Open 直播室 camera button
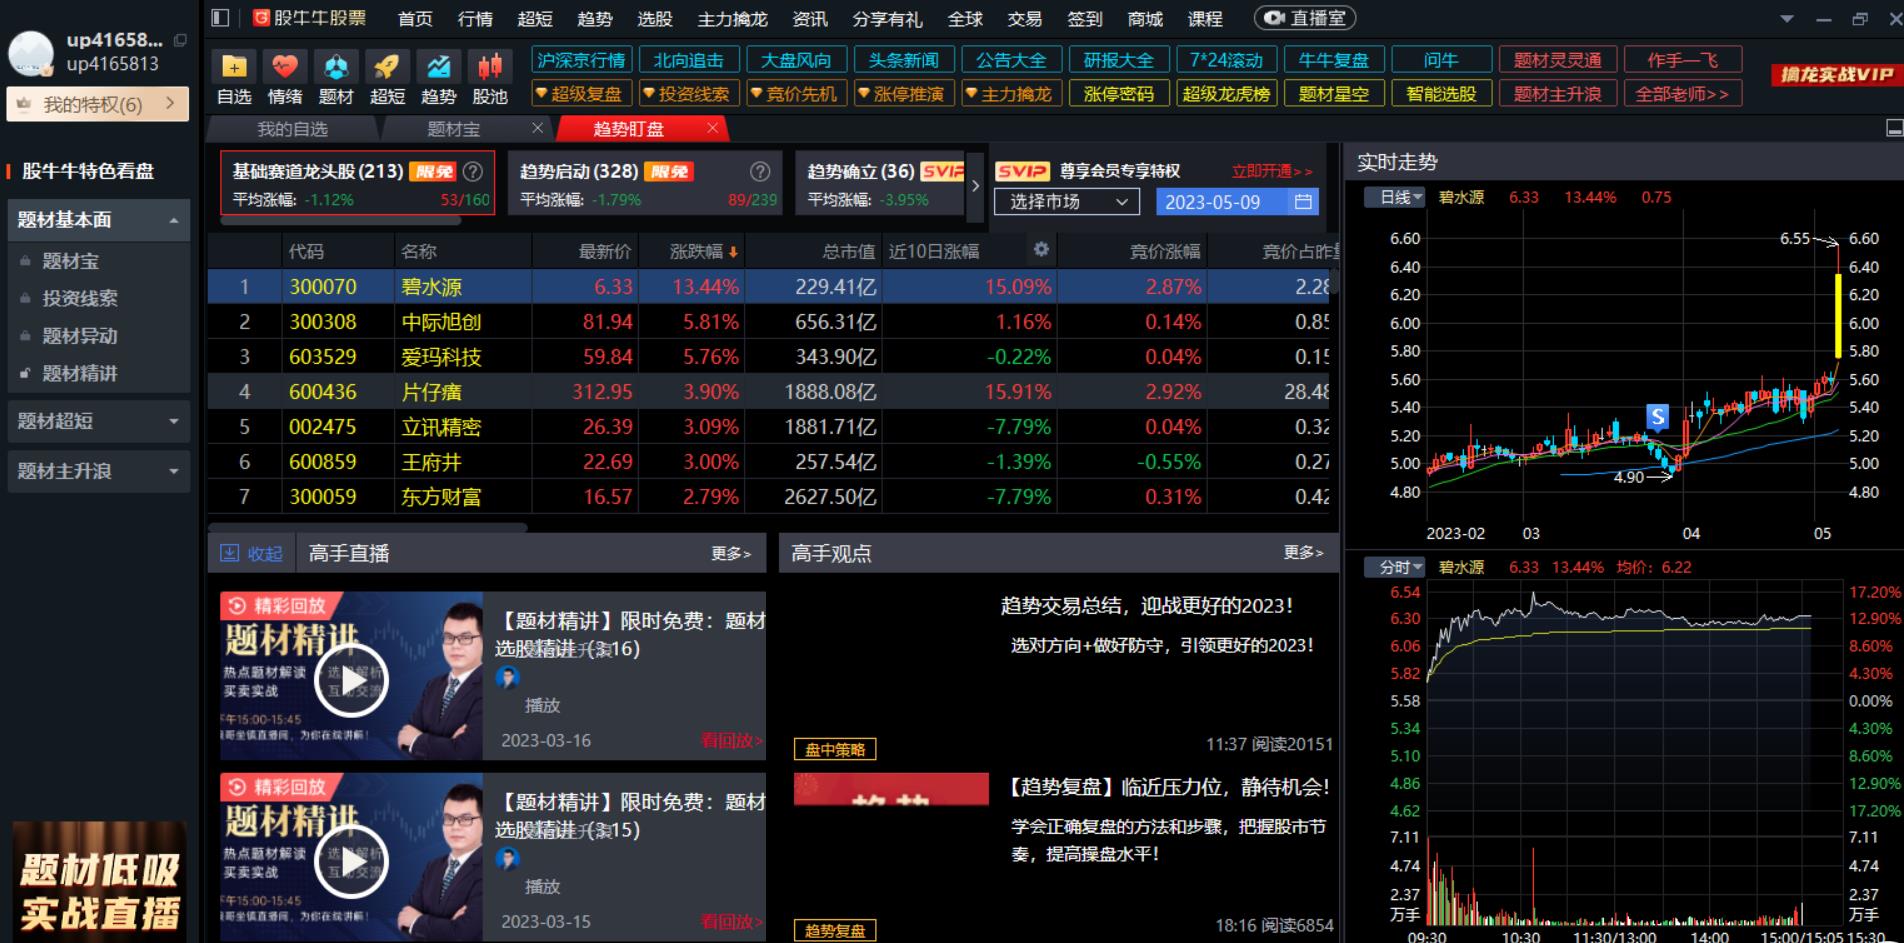Screen dimensions: 1904x943 pos(1305,18)
